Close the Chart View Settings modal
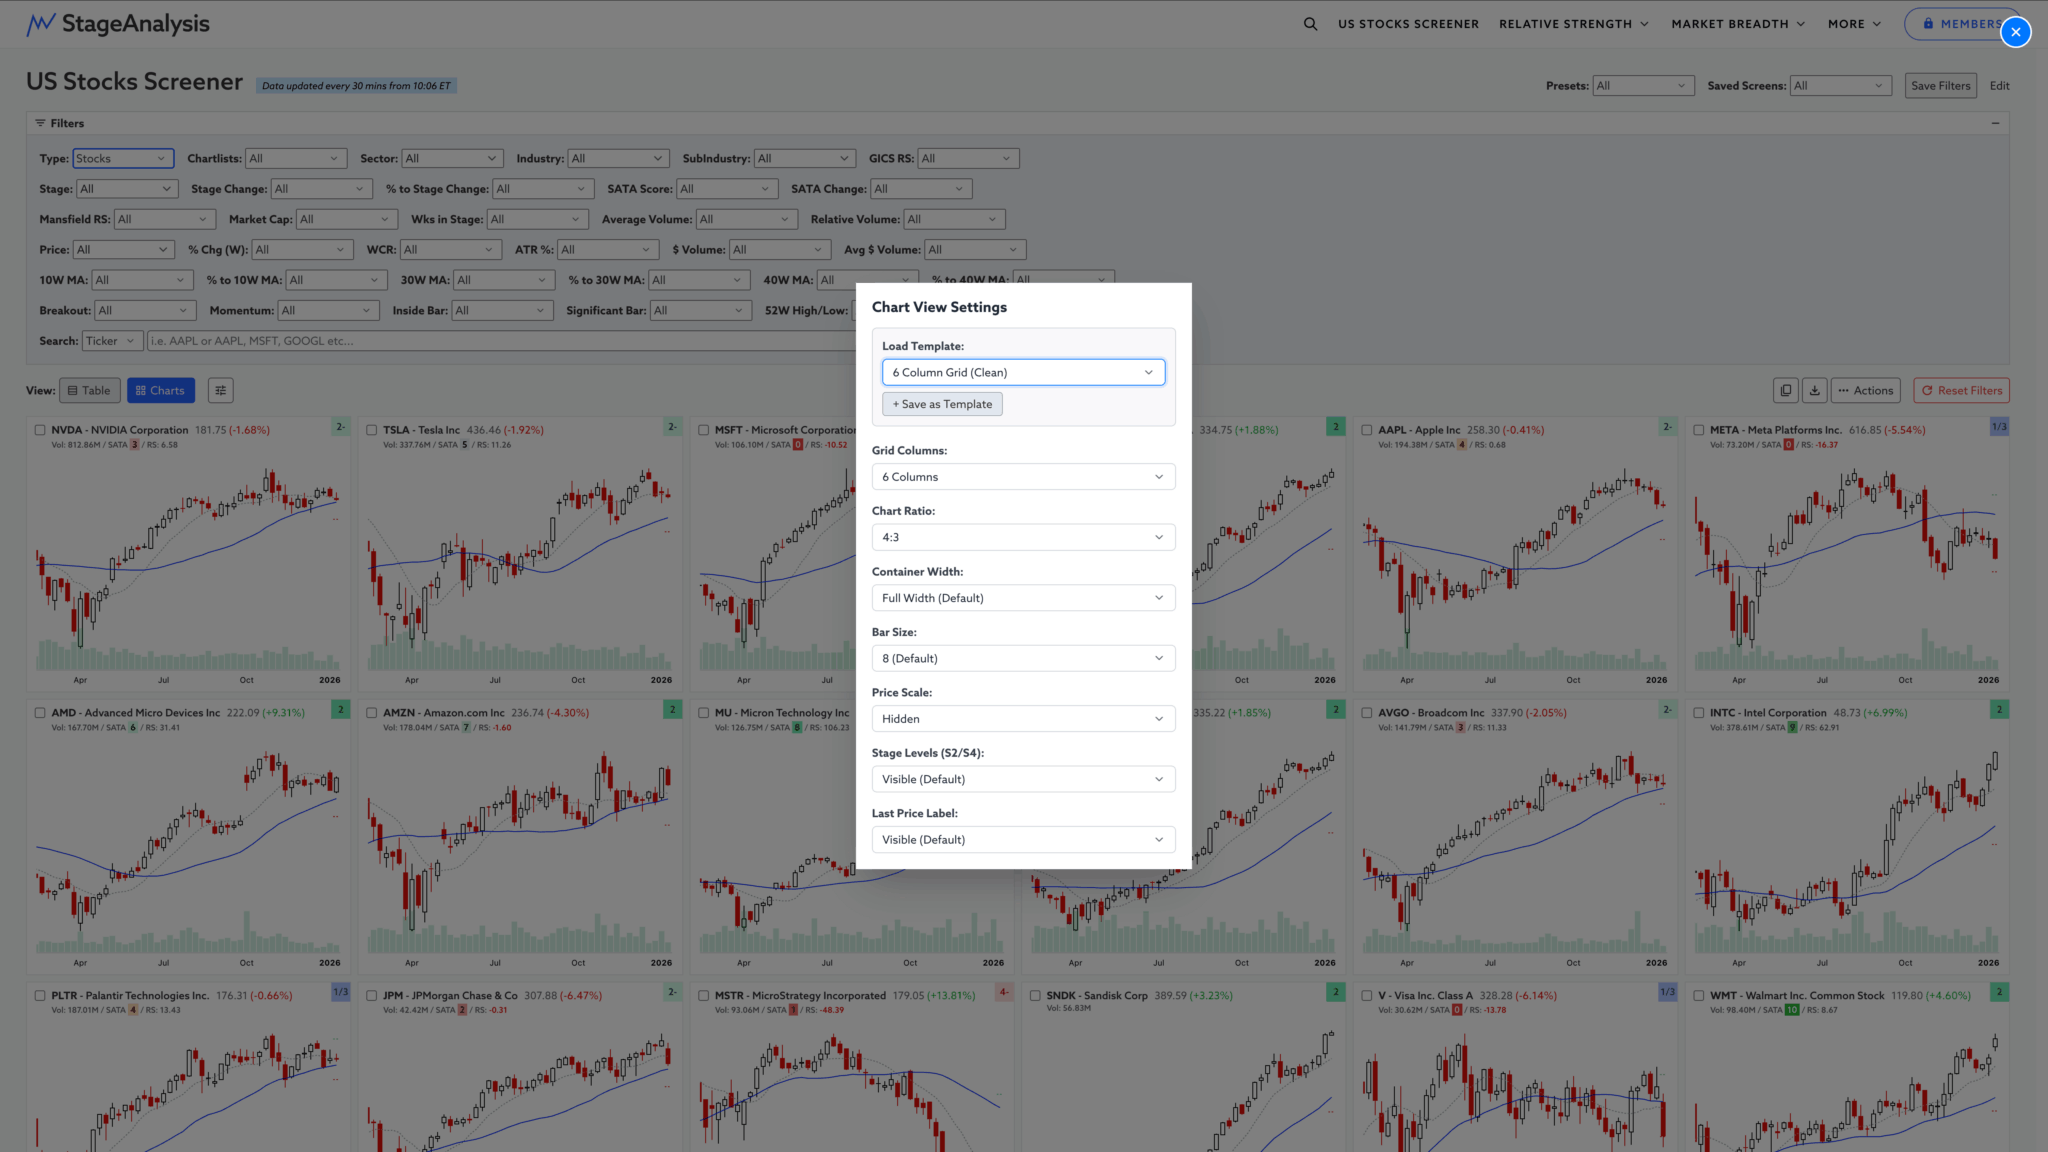The image size is (2048, 1152). tap(2015, 32)
